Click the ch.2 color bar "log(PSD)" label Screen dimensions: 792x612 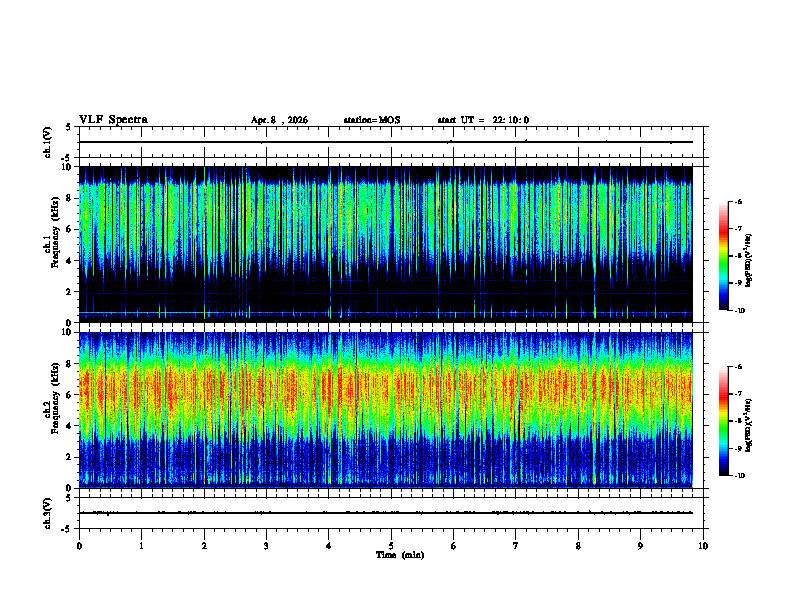click(x=749, y=425)
